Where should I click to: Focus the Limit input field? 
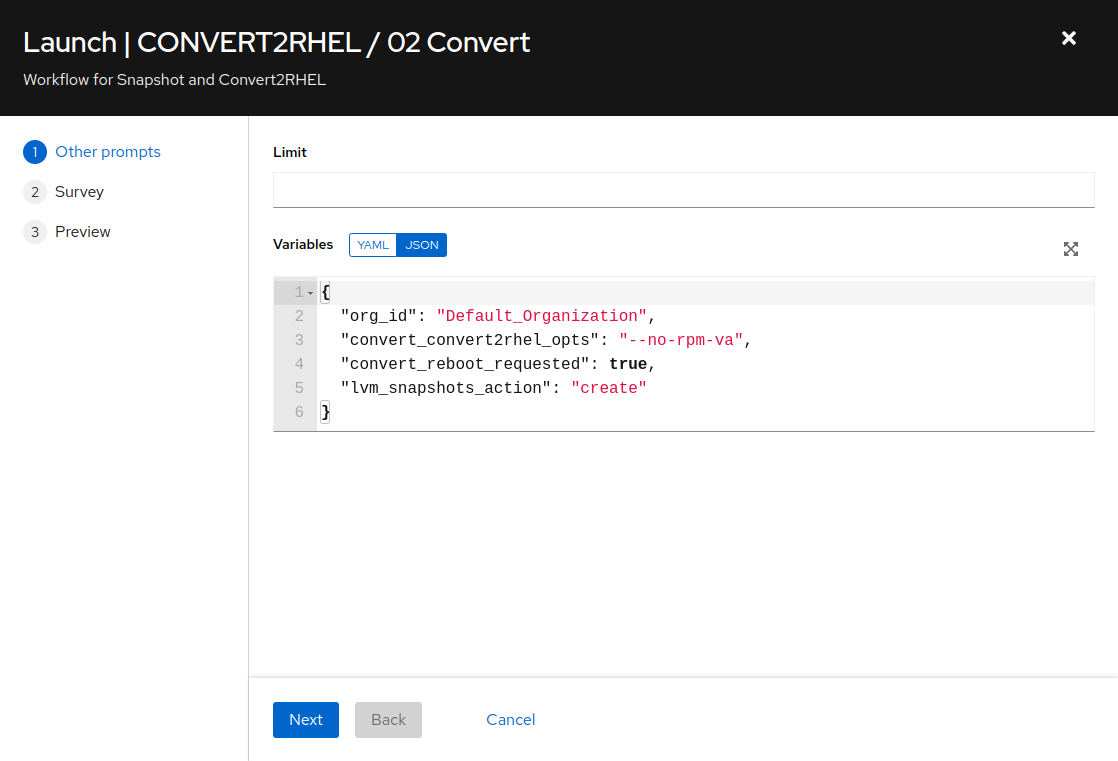click(683, 190)
